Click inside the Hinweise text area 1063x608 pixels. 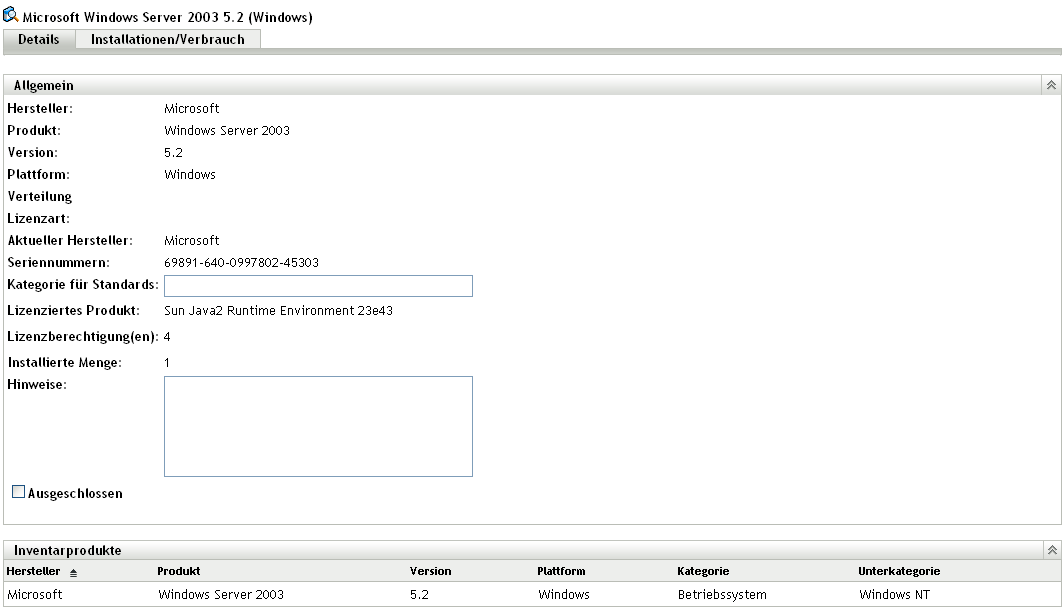tap(318, 426)
